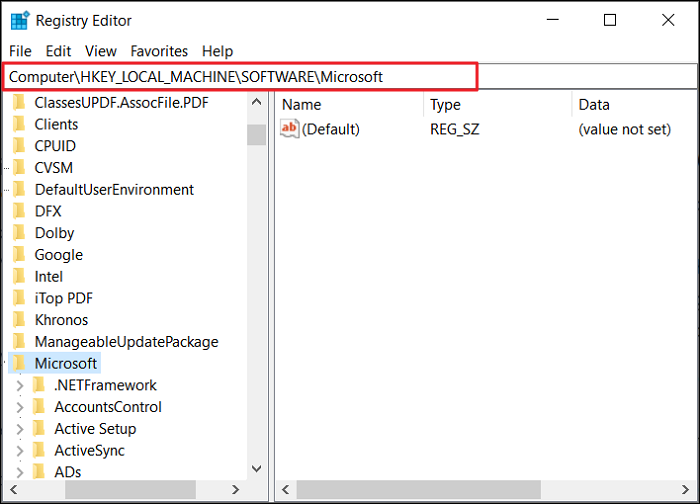This screenshot has width=700, height=504.
Task: Expand the .NETFramework key
Action: click(x=19, y=385)
